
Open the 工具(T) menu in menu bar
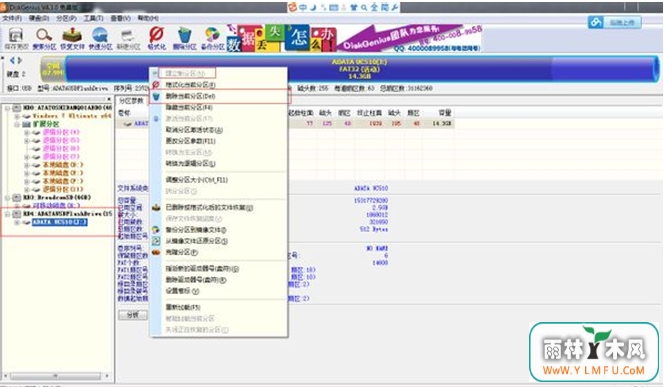(93, 18)
